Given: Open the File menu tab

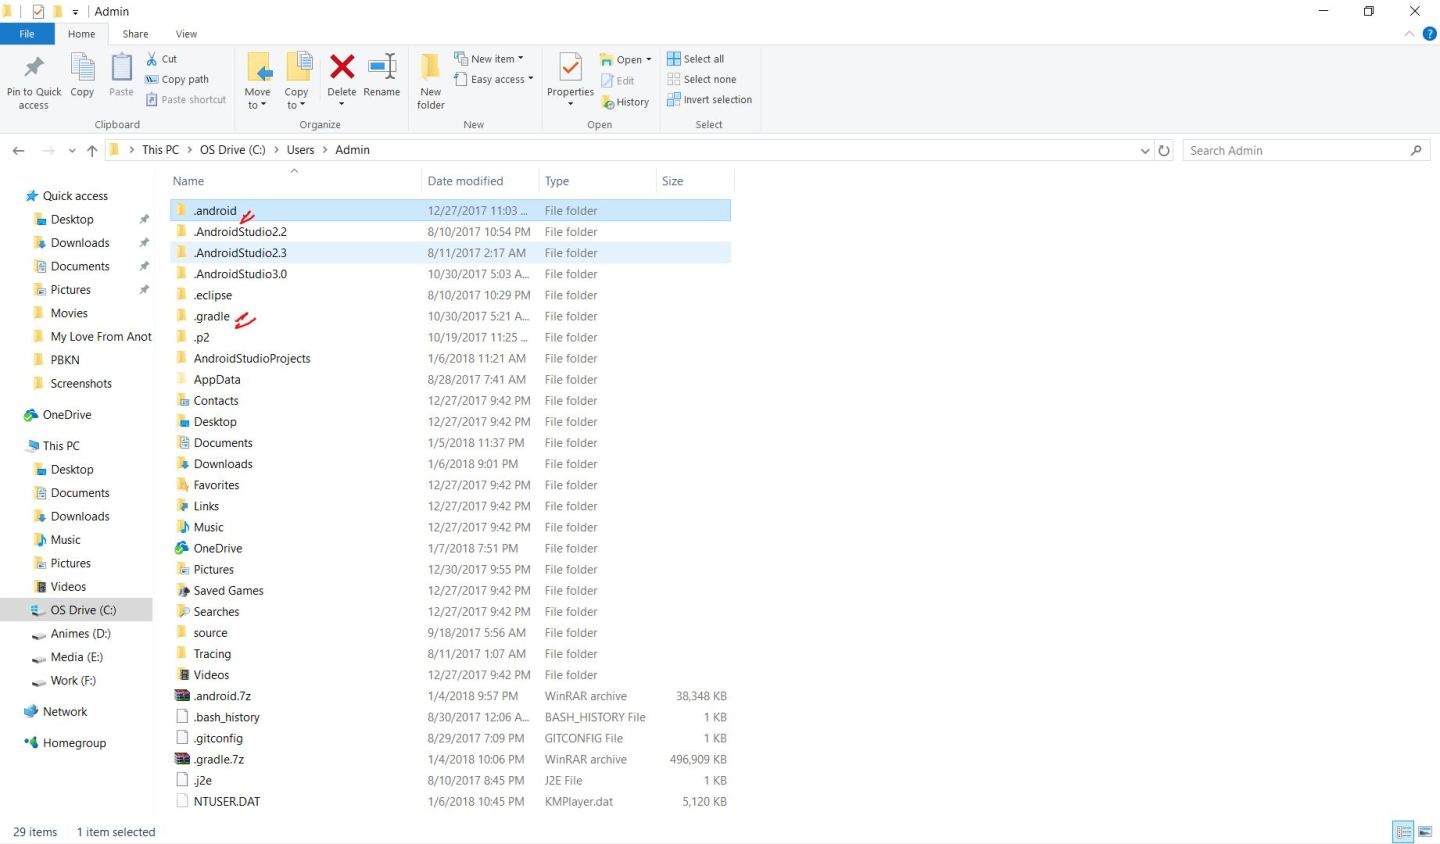Looking at the screenshot, I should click(x=27, y=34).
